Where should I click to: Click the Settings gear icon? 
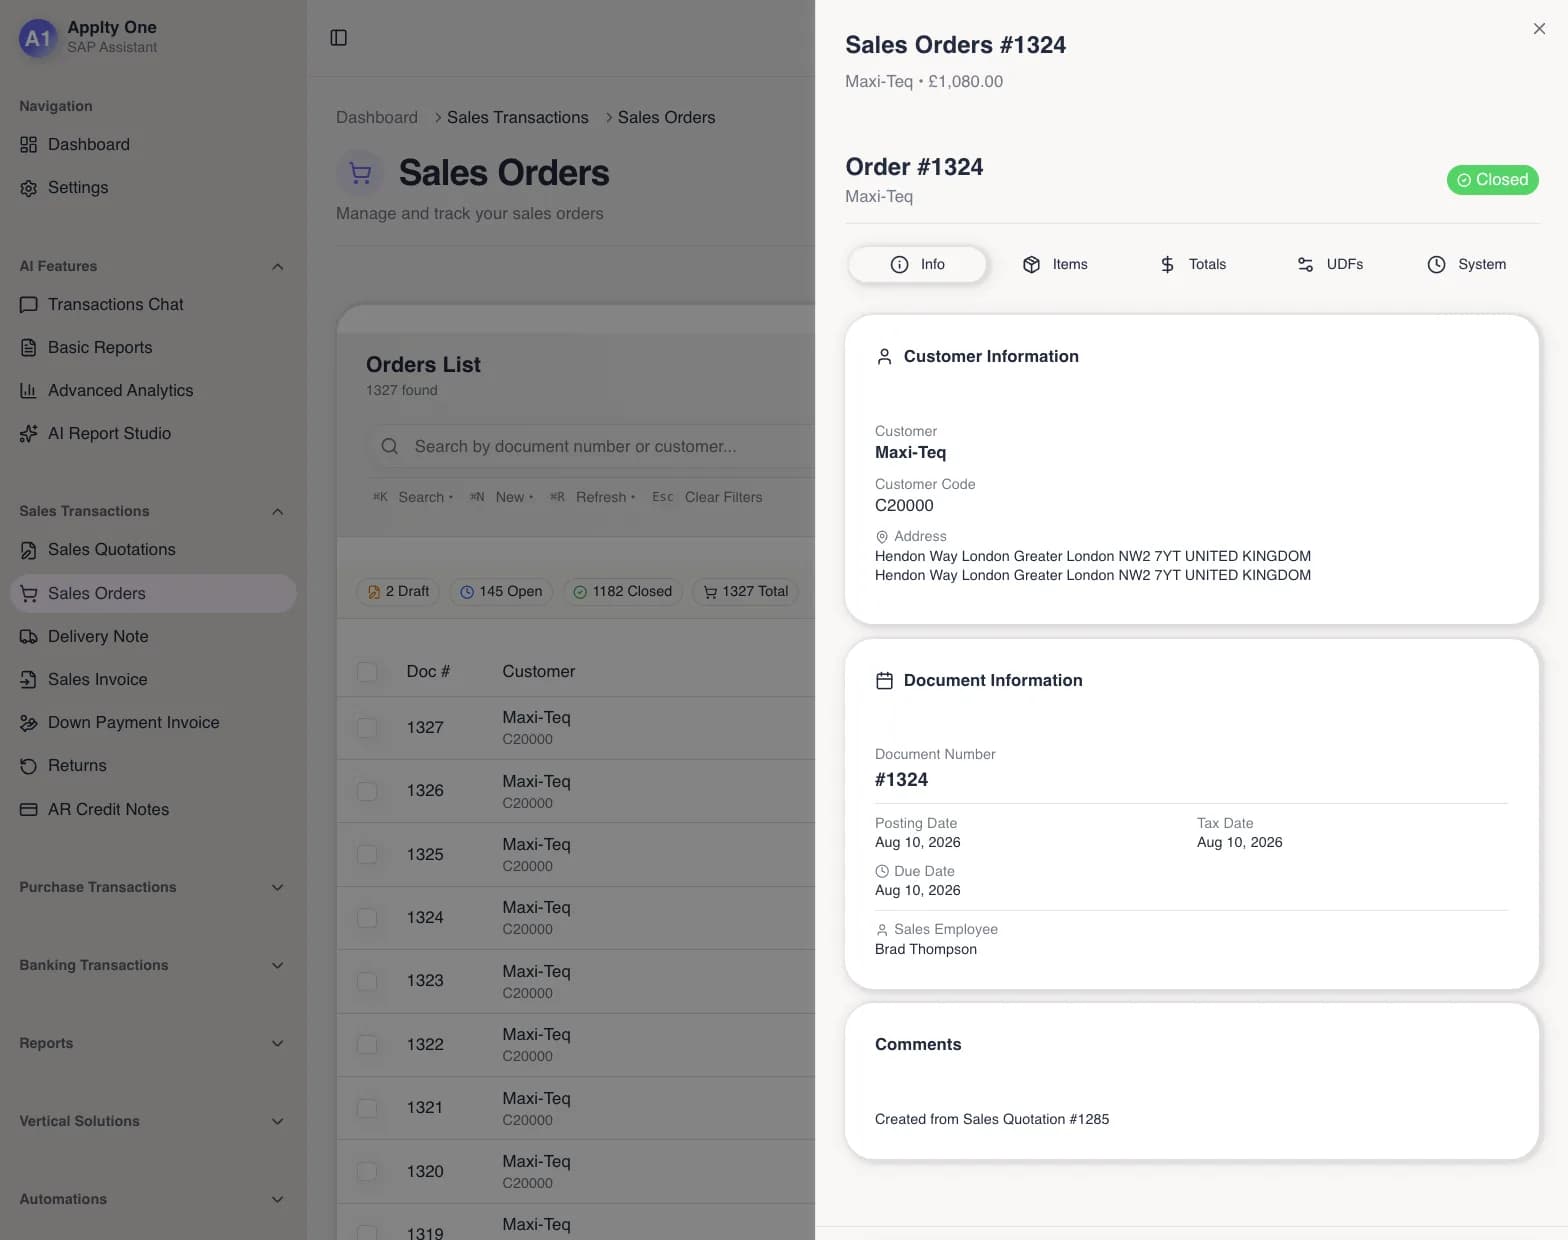pyautogui.click(x=29, y=188)
